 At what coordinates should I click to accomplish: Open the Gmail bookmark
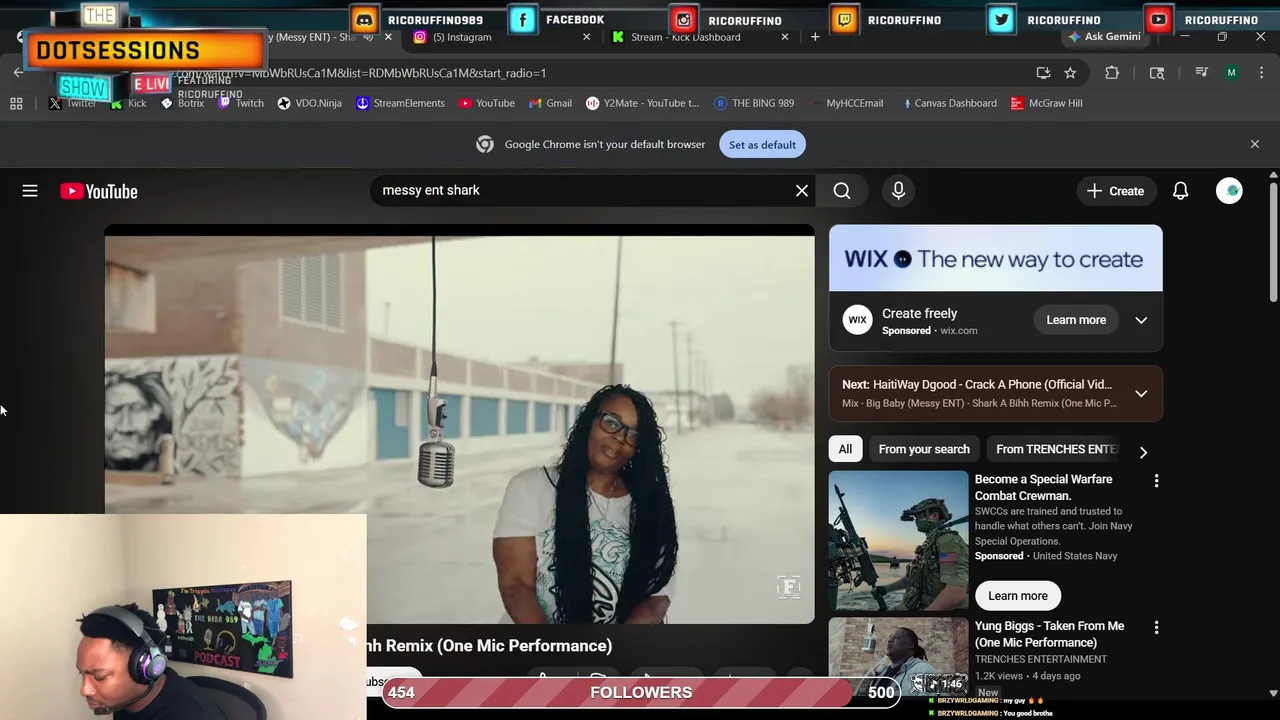click(550, 103)
